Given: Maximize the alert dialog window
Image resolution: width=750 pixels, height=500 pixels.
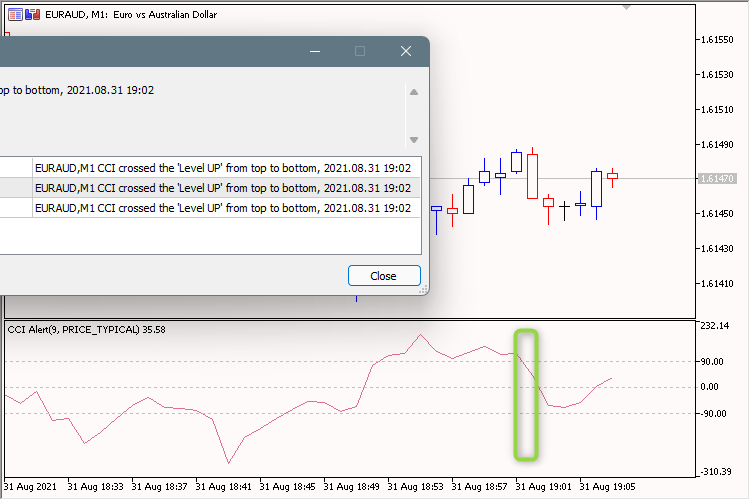Looking at the screenshot, I should 360,51.
